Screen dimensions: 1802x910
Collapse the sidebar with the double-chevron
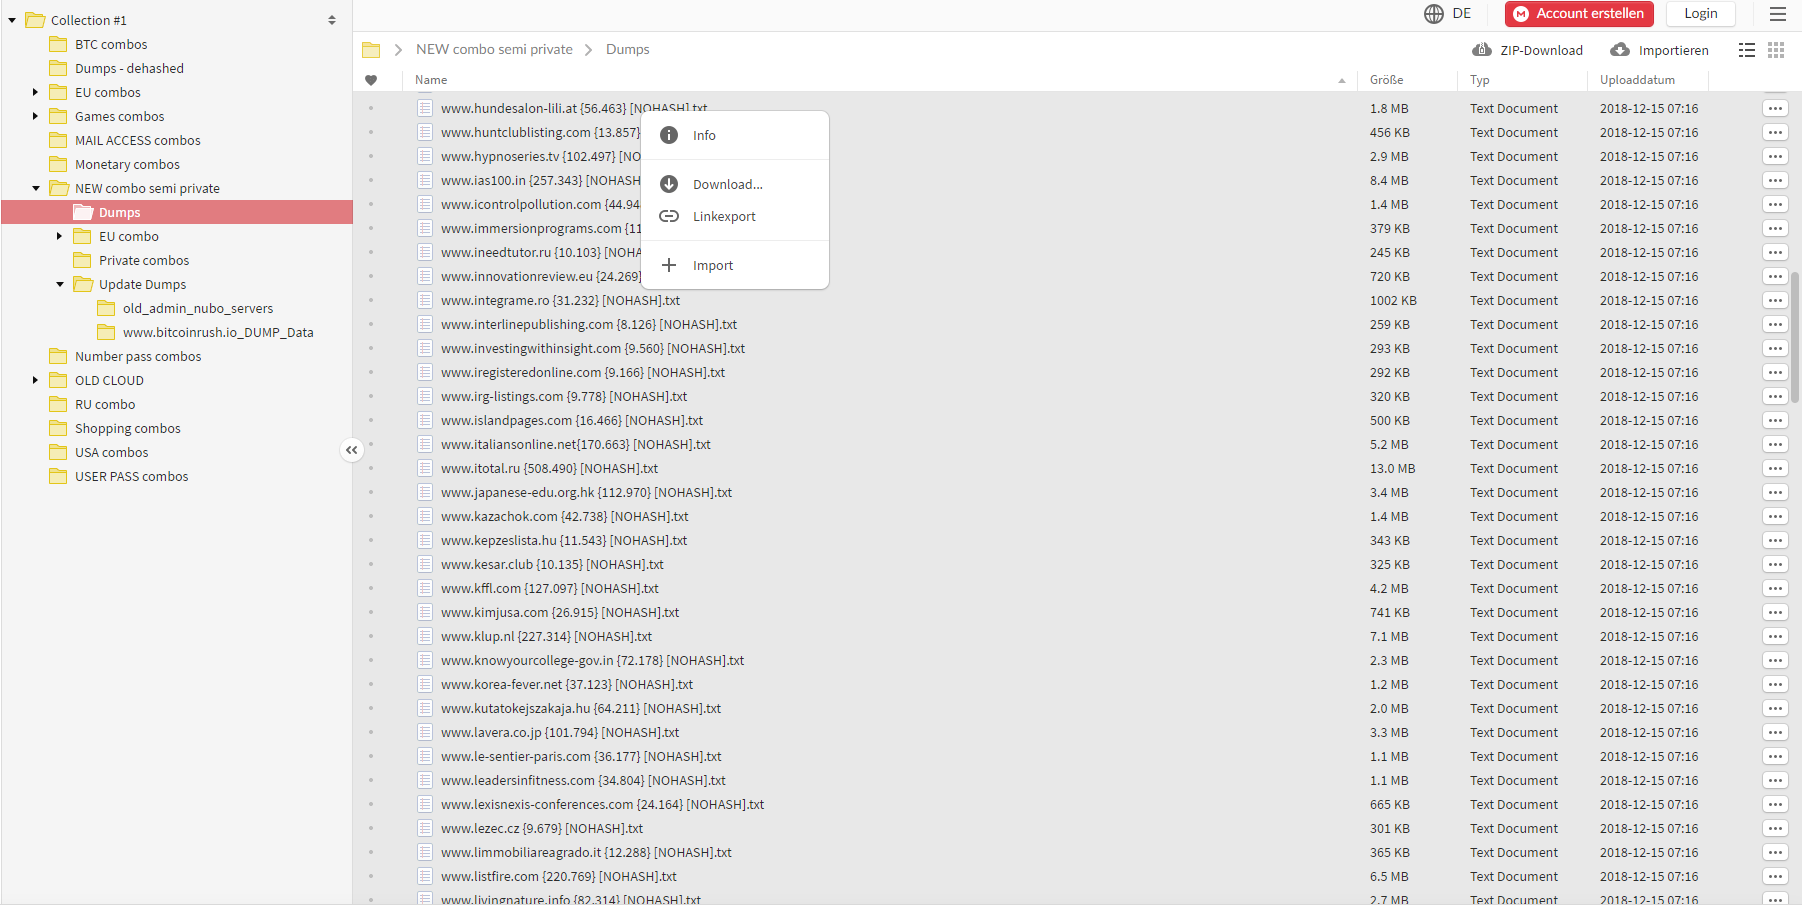(x=352, y=450)
